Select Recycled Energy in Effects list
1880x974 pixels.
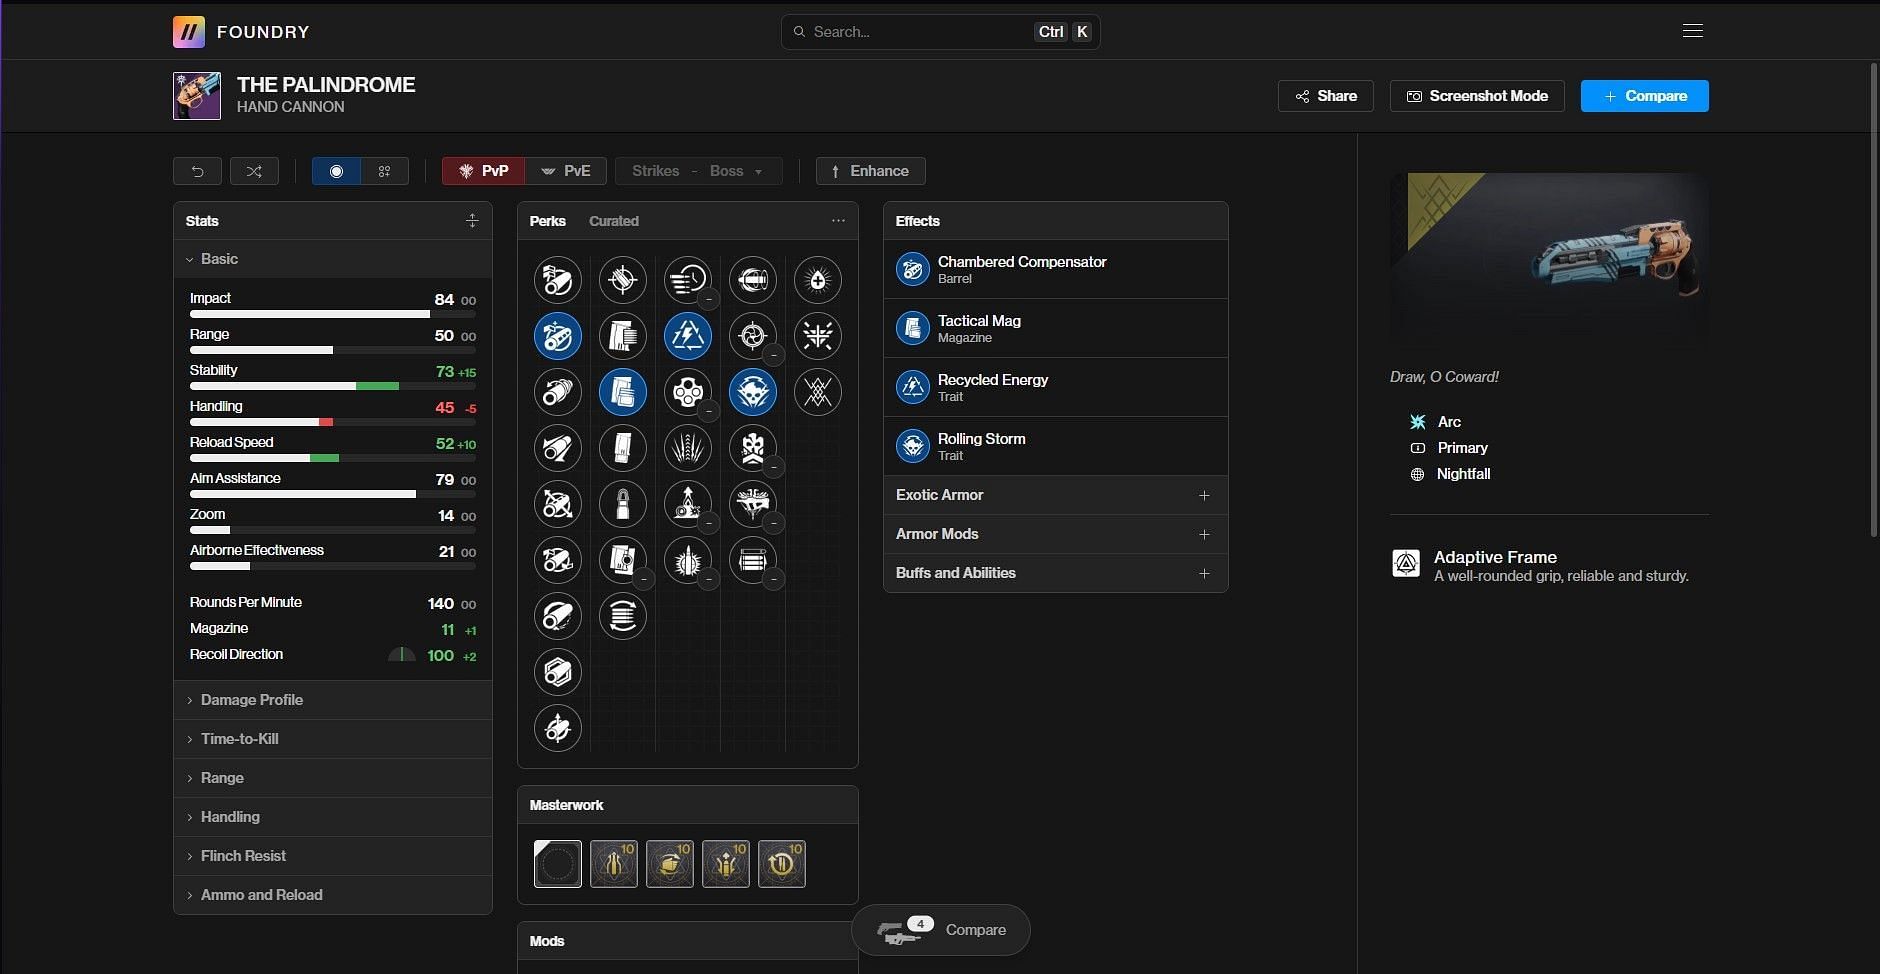click(x=1055, y=387)
